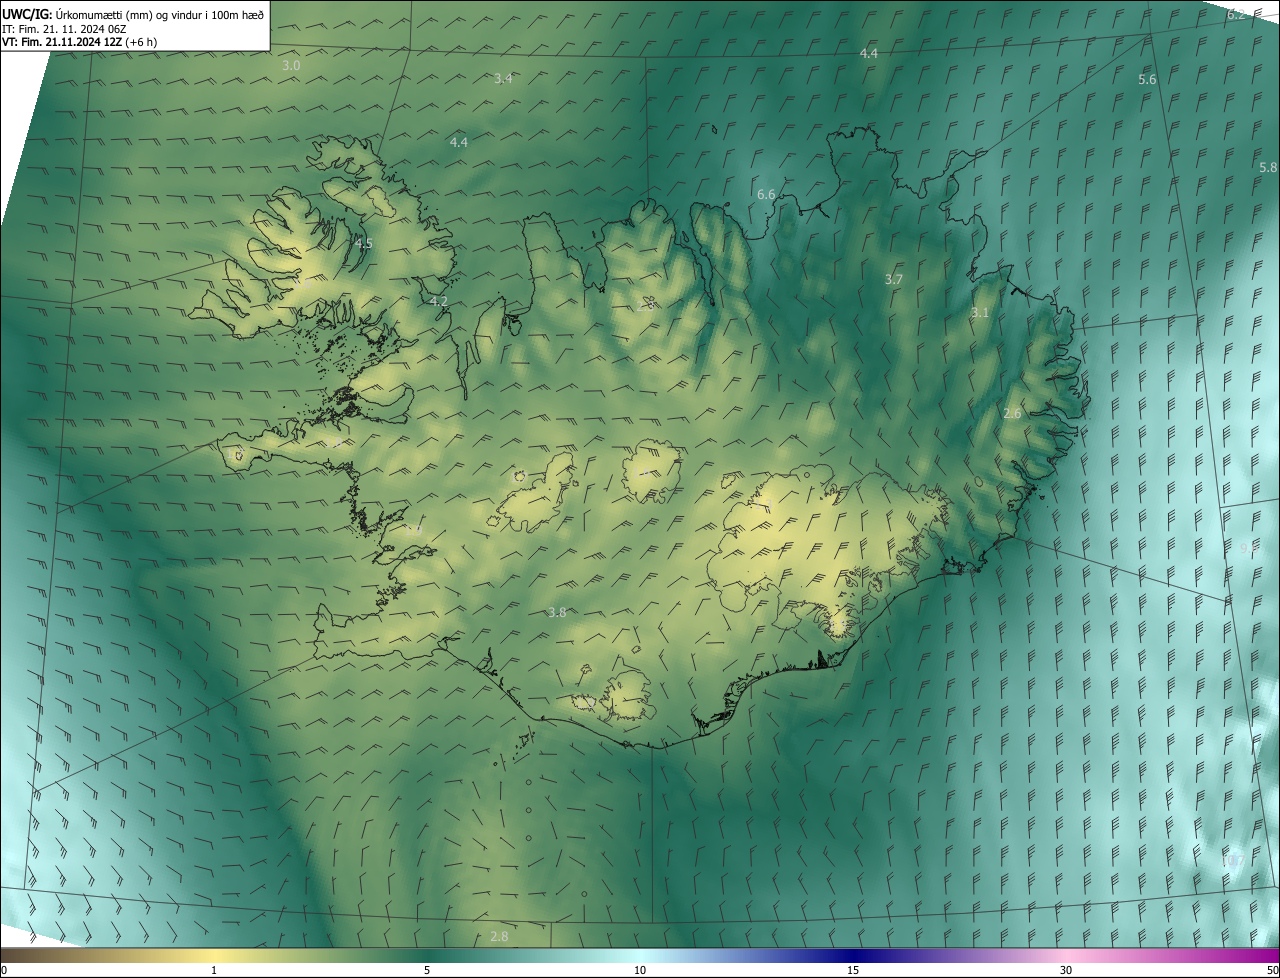The width and height of the screenshot is (1280, 978).
Task: Click the 30 tick on the colour scale
Action: [x=1066, y=970]
